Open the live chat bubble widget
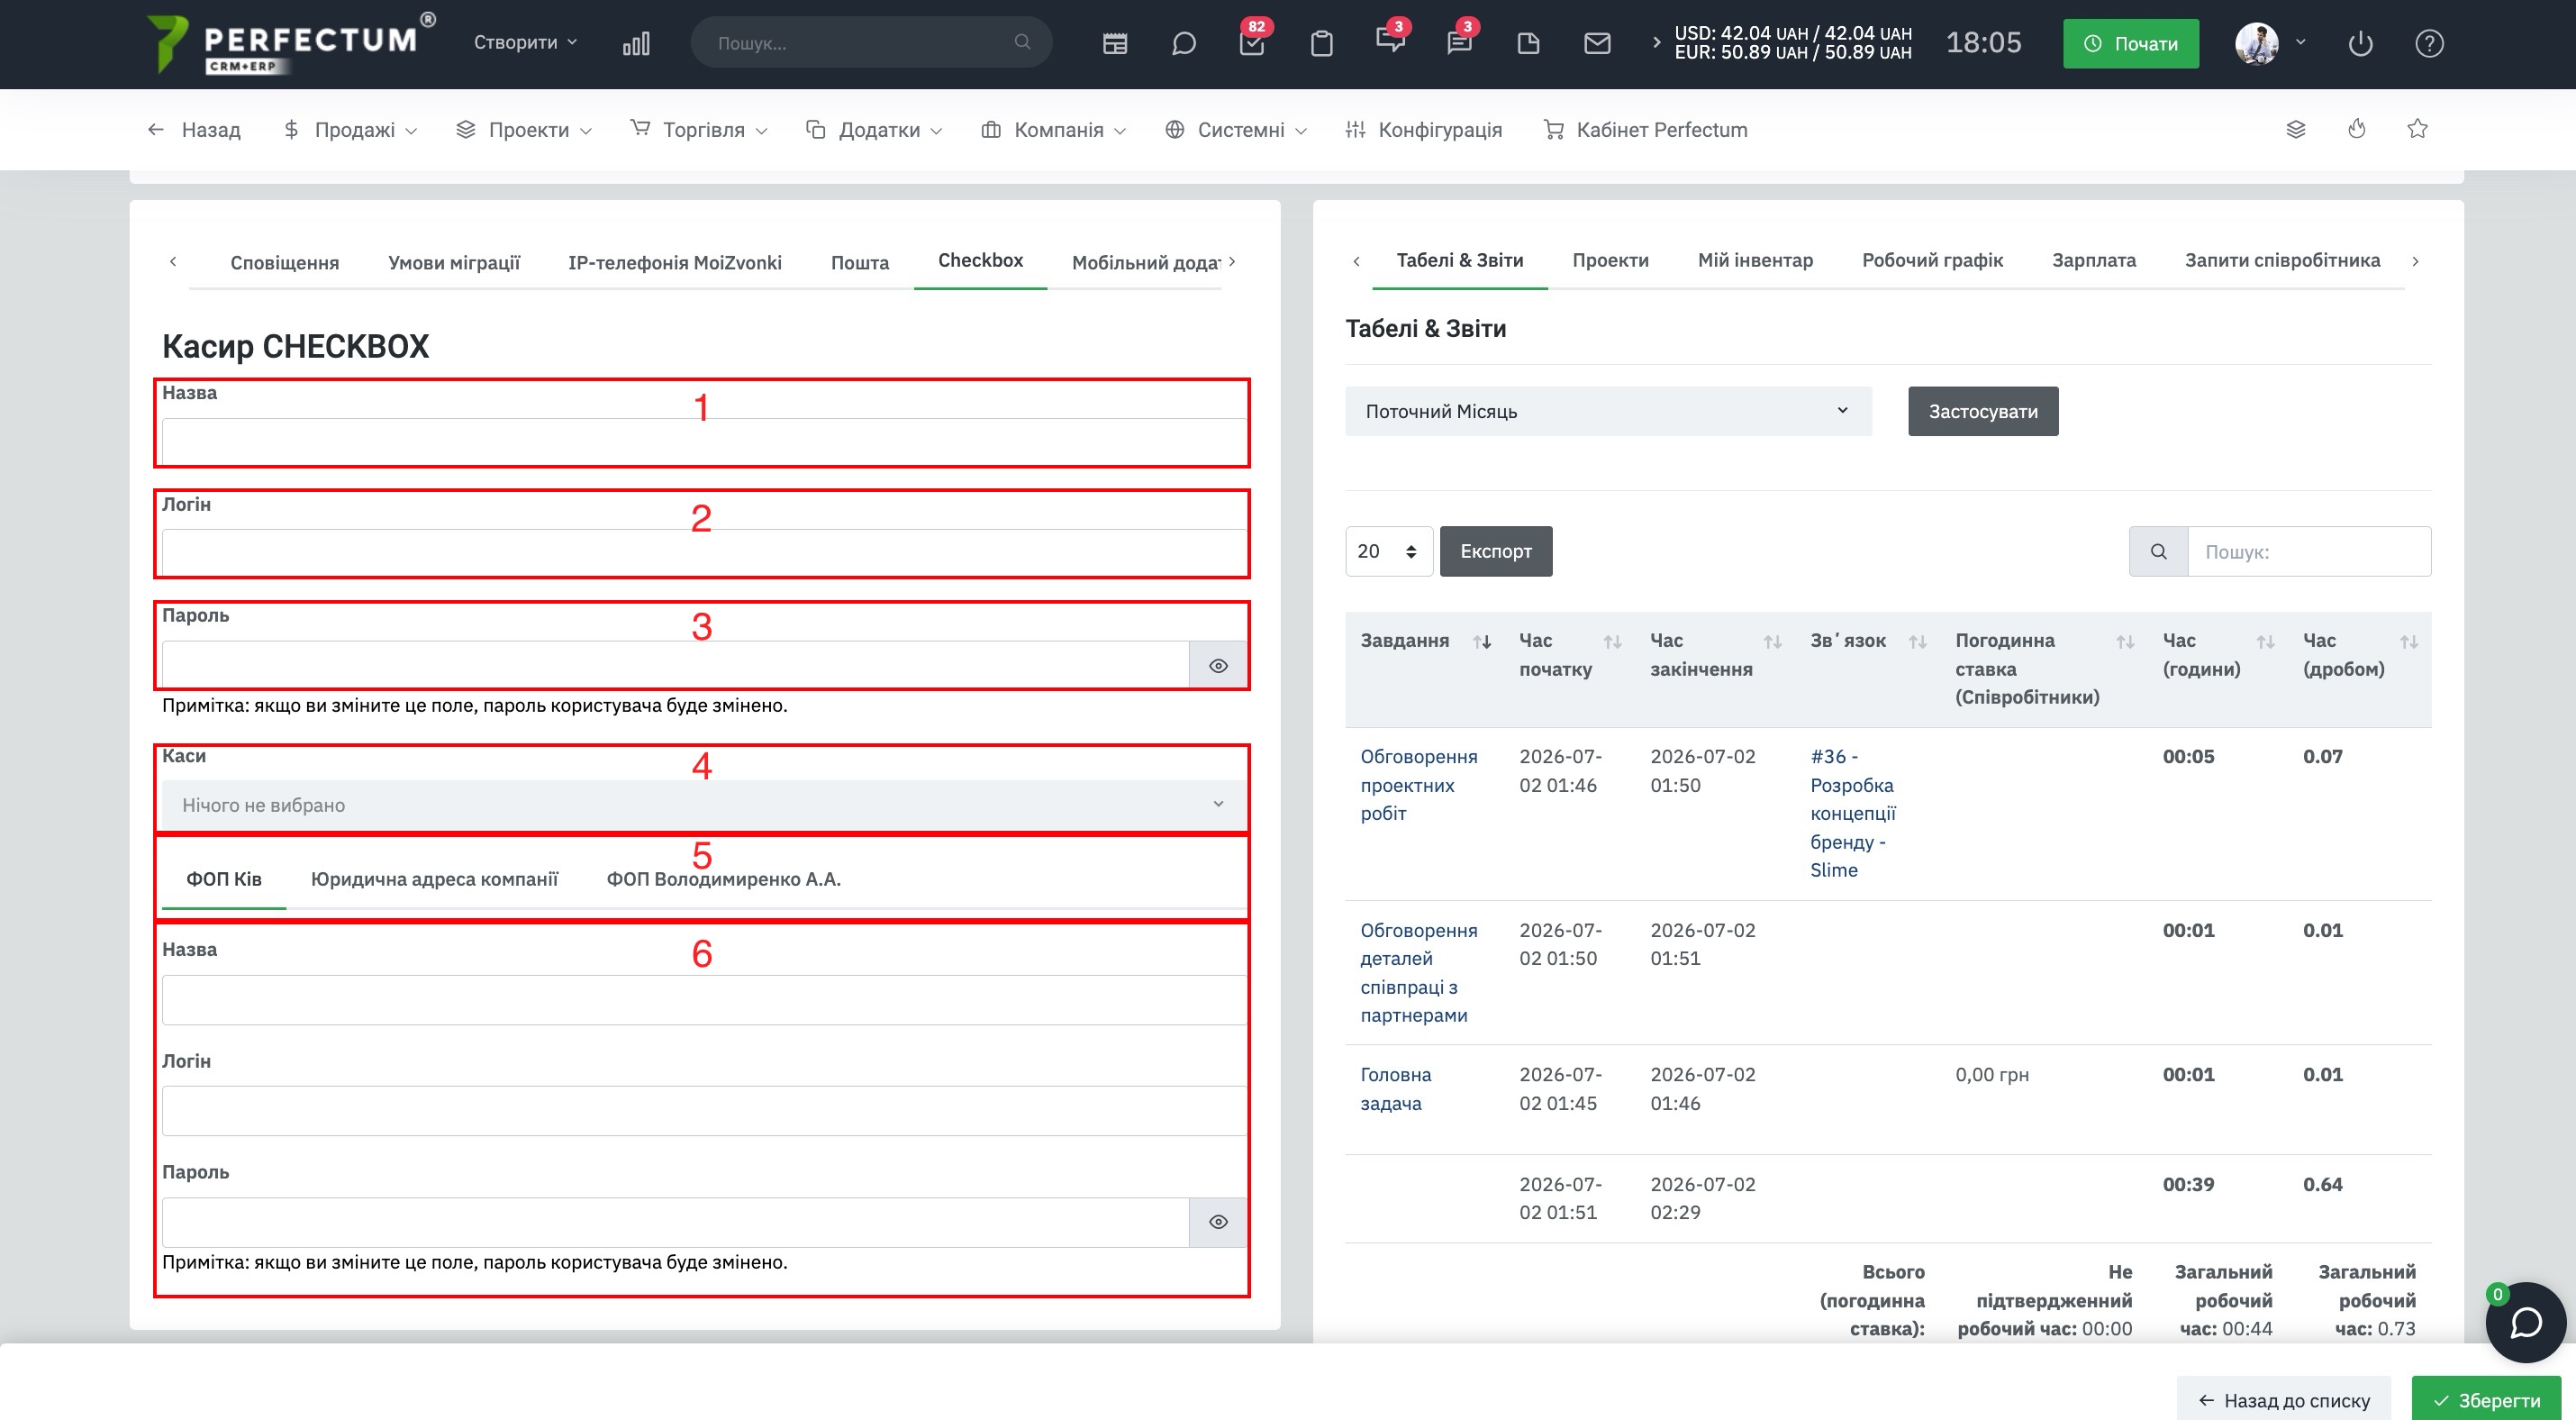2576x1420 pixels. [x=2526, y=1322]
